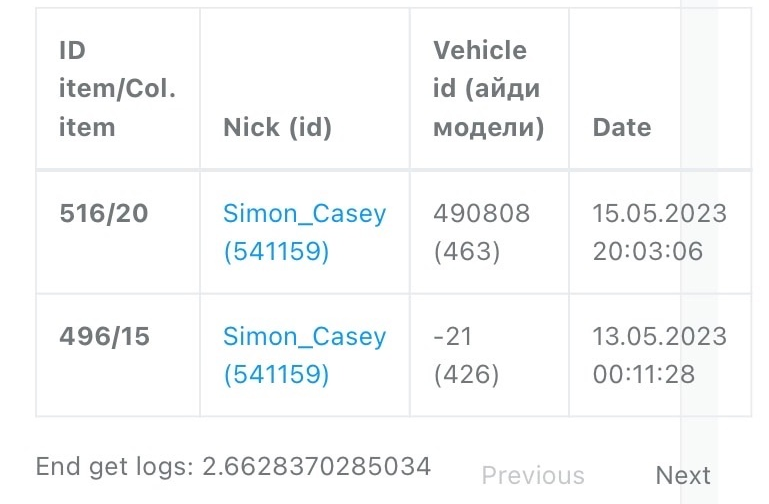Go to the Next page

pyautogui.click(x=683, y=475)
